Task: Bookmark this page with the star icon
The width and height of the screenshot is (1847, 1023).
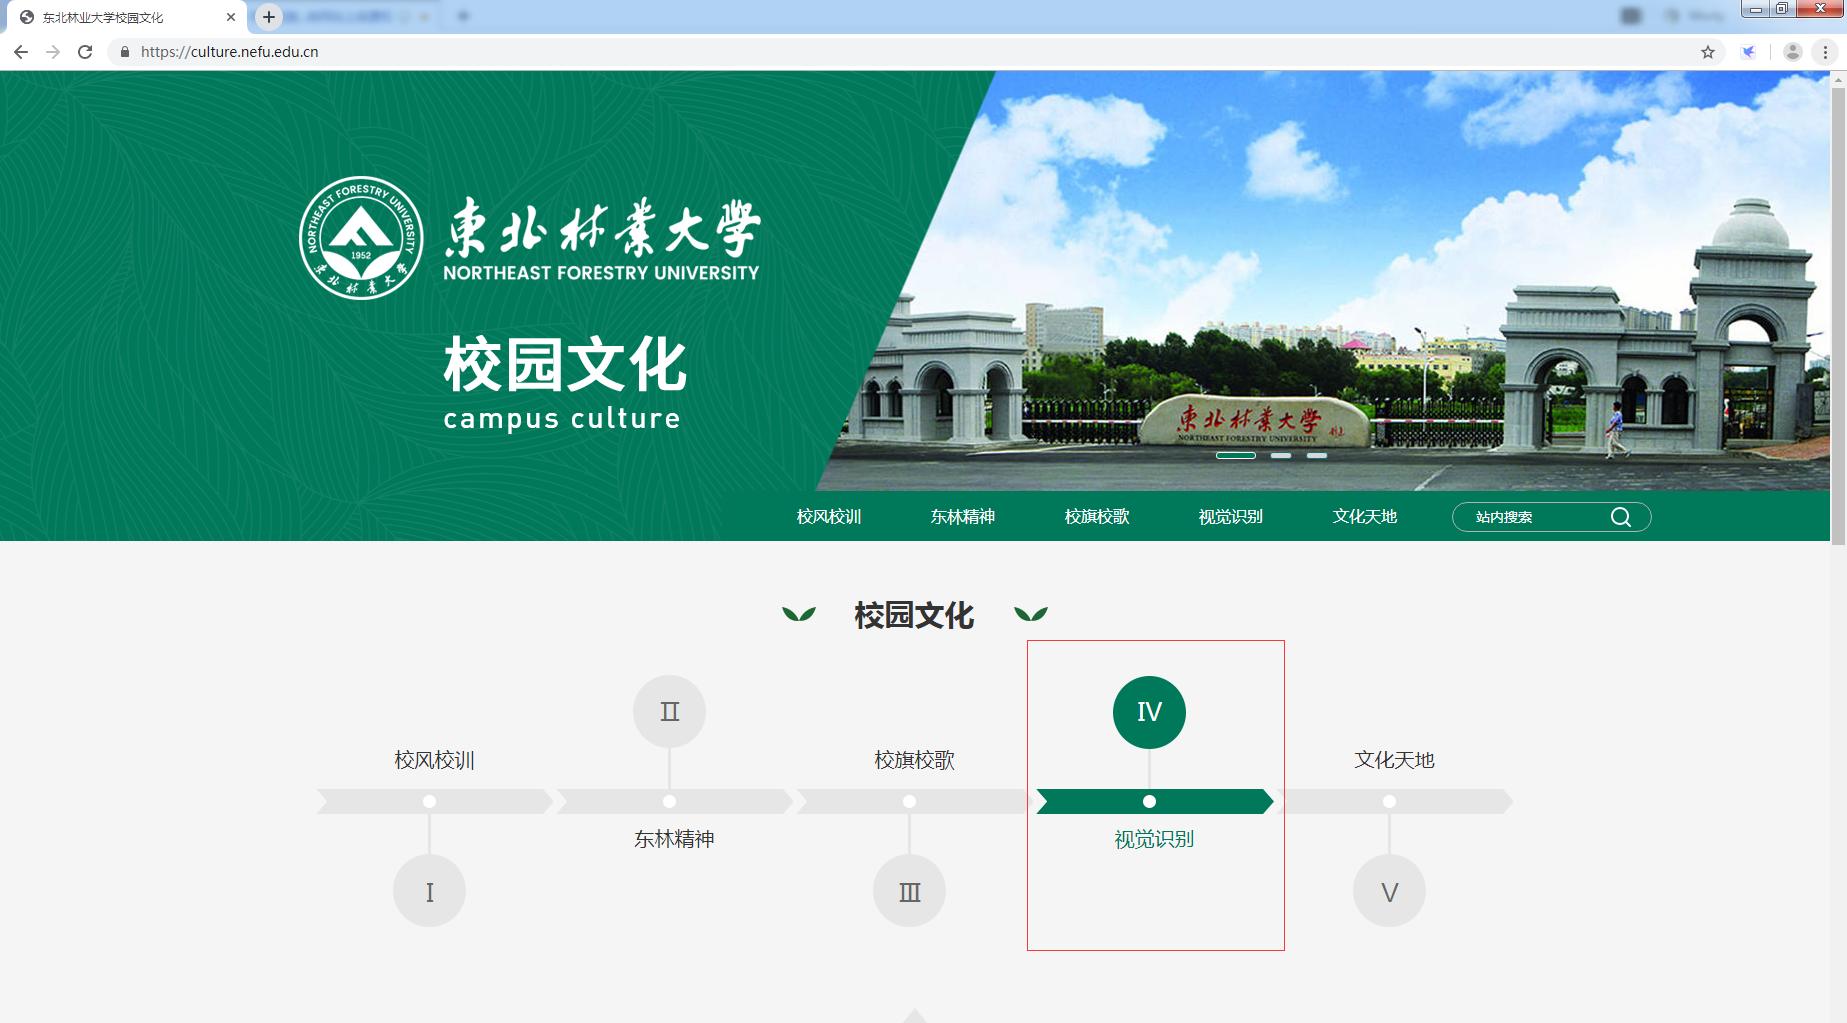Action: click(x=1708, y=52)
